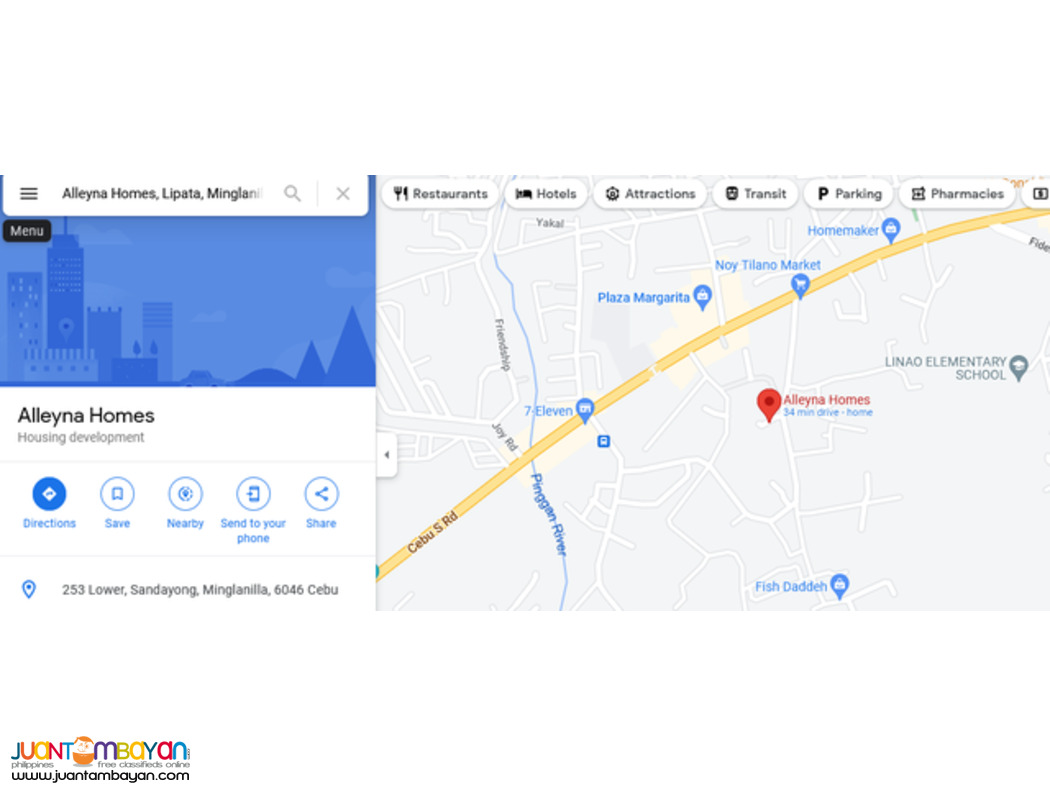Image resolution: width=1050 pixels, height=788 pixels.
Task: Select the Attractions filter chip
Action: pyautogui.click(x=650, y=193)
